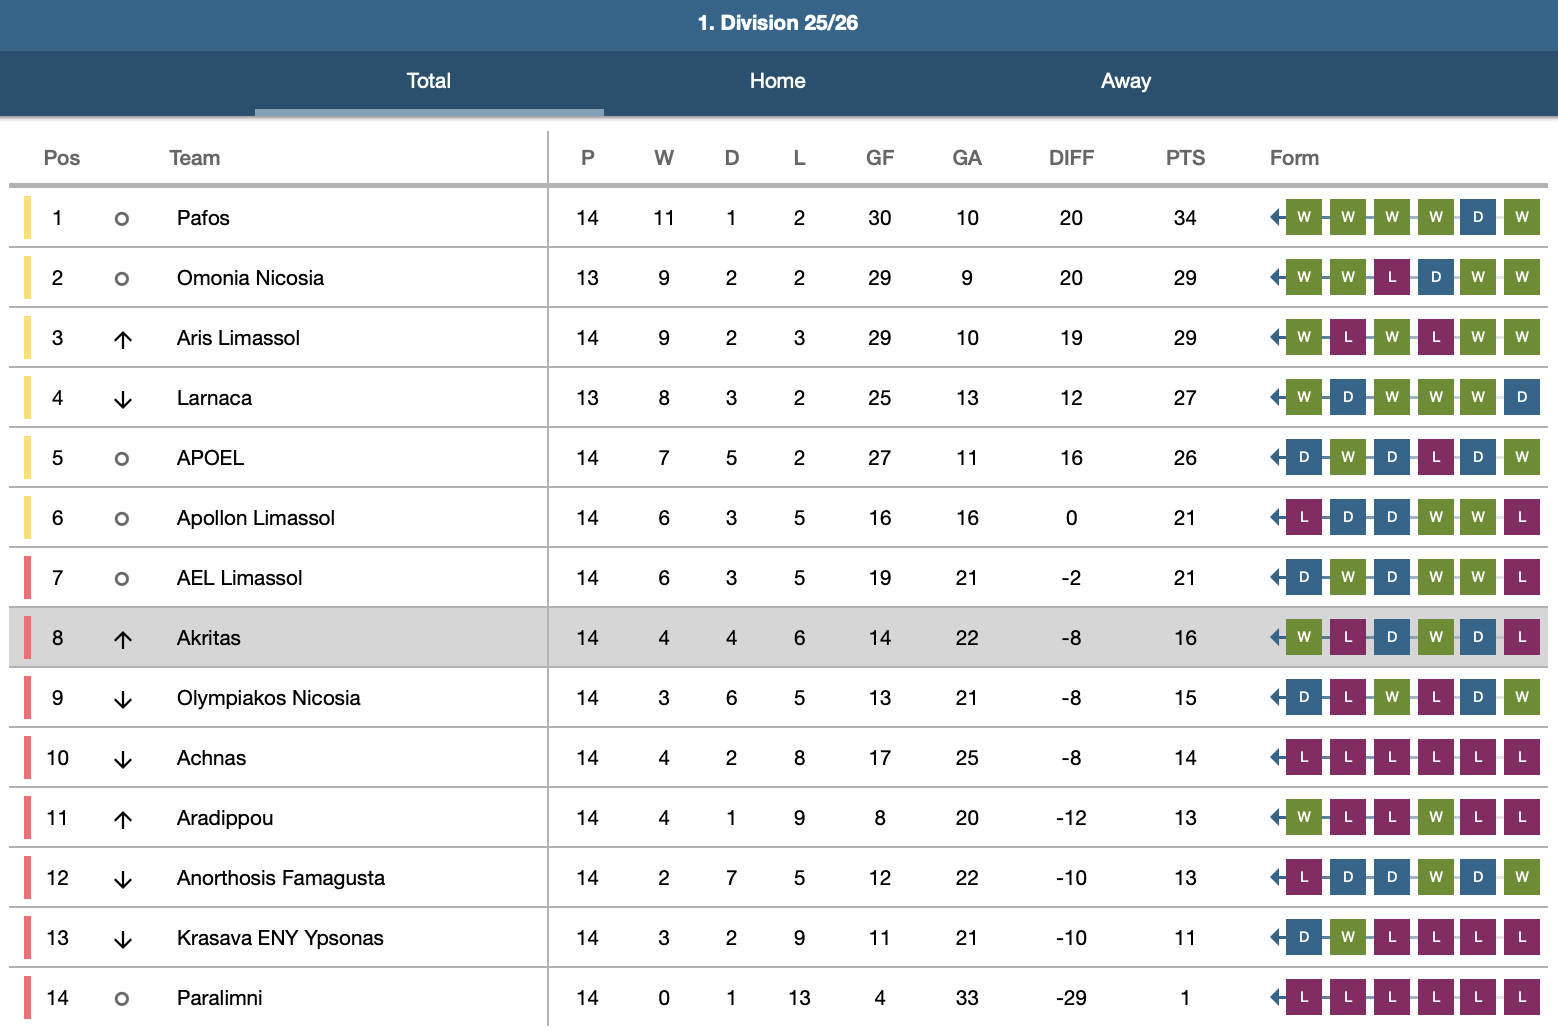Switch to the Away standings tab
The height and width of the screenshot is (1034, 1558).
click(x=1125, y=81)
